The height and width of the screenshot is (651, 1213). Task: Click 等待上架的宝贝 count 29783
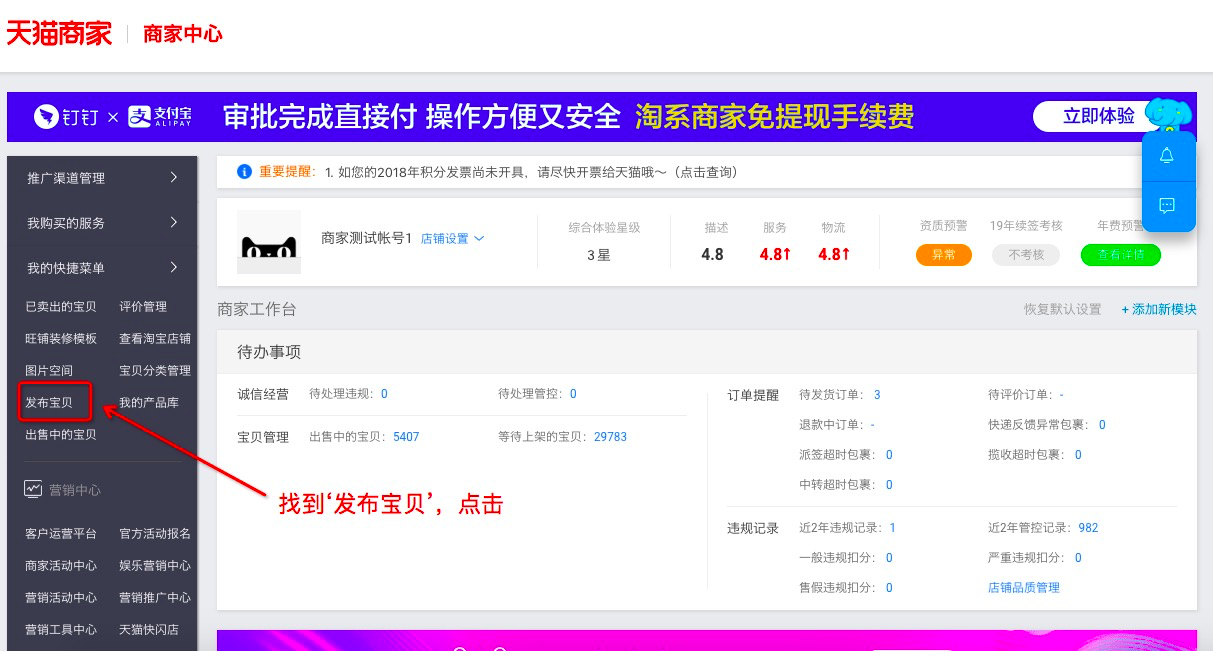pyautogui.click(x=610, y=437)
